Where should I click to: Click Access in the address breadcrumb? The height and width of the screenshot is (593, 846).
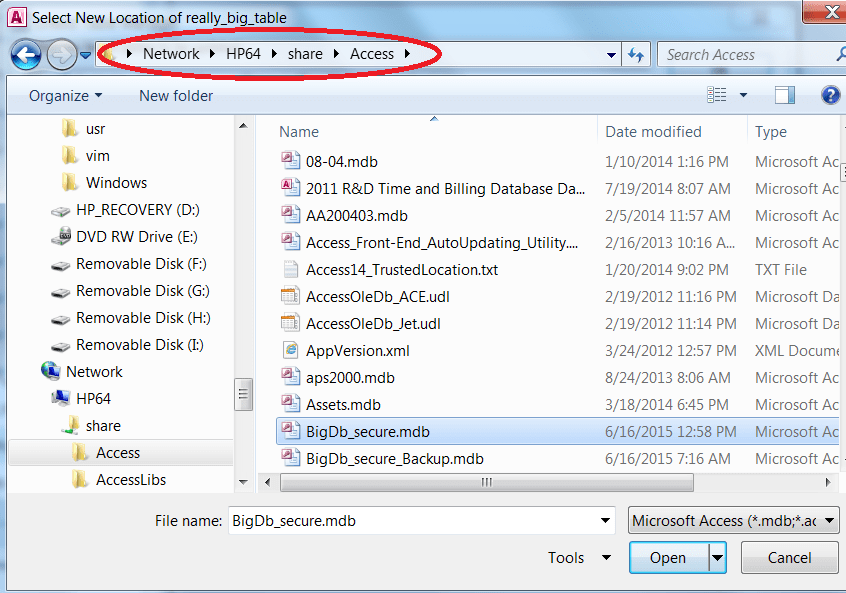pyautogui.click(x=372, y=54)
